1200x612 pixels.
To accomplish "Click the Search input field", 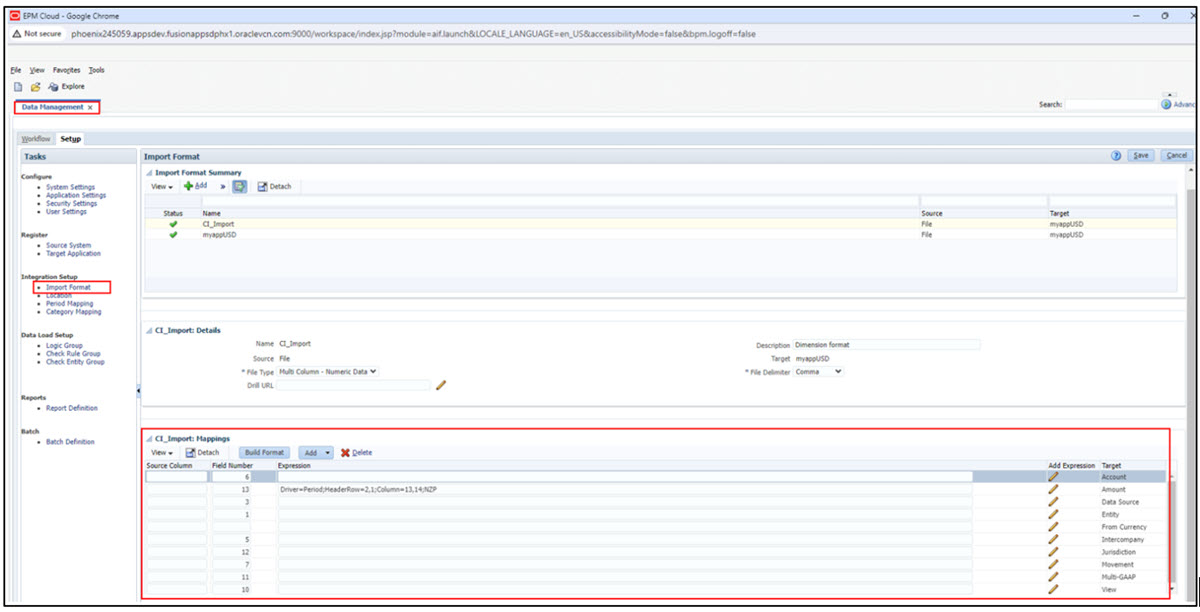I will [1110, 104].
